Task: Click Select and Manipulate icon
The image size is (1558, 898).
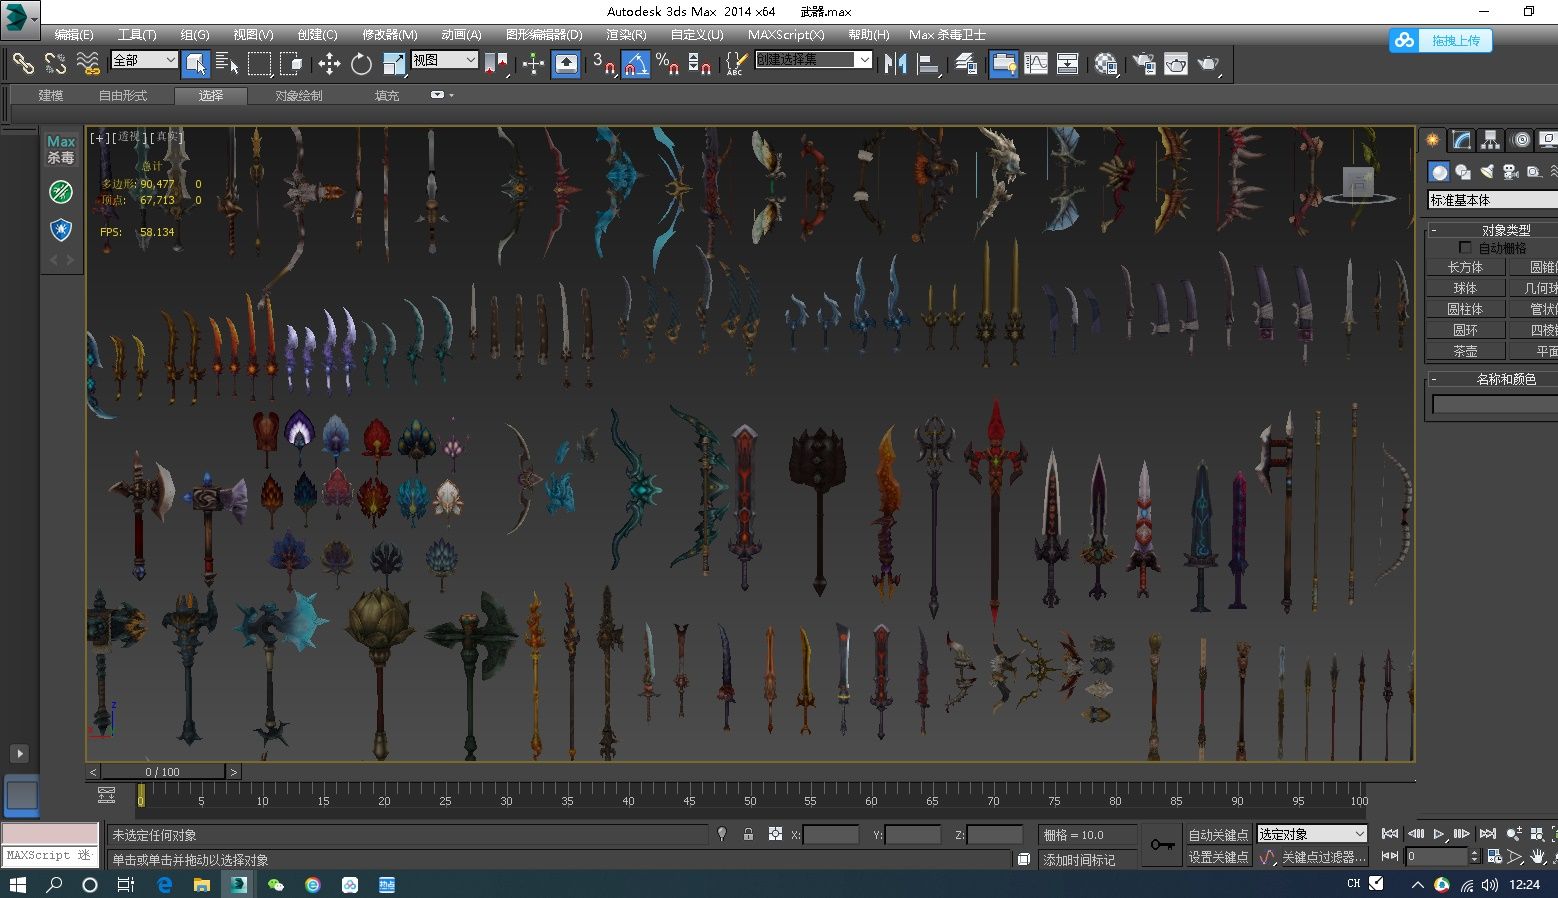Action: [x=533, y=64]
